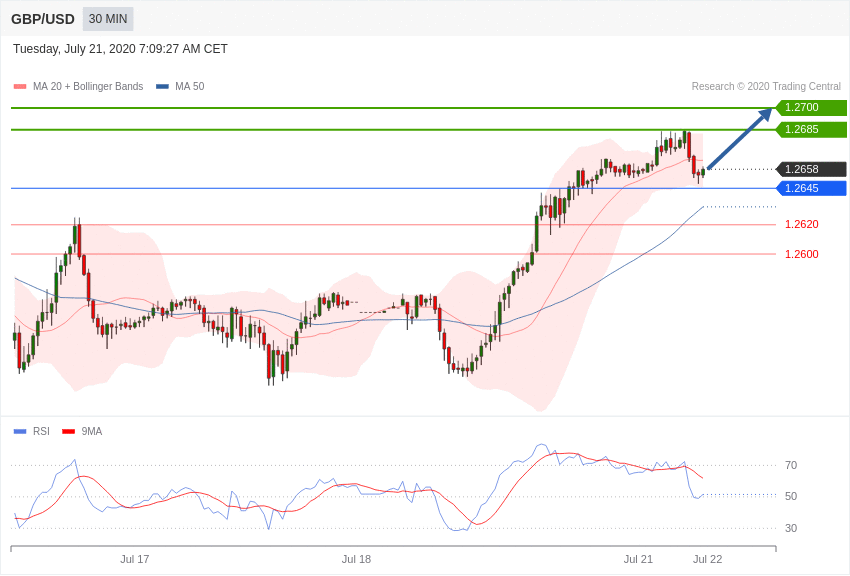Click the 1.2685 green resistance price tag
The height and width of the screenshot is (576, 850).
(811, 130)
